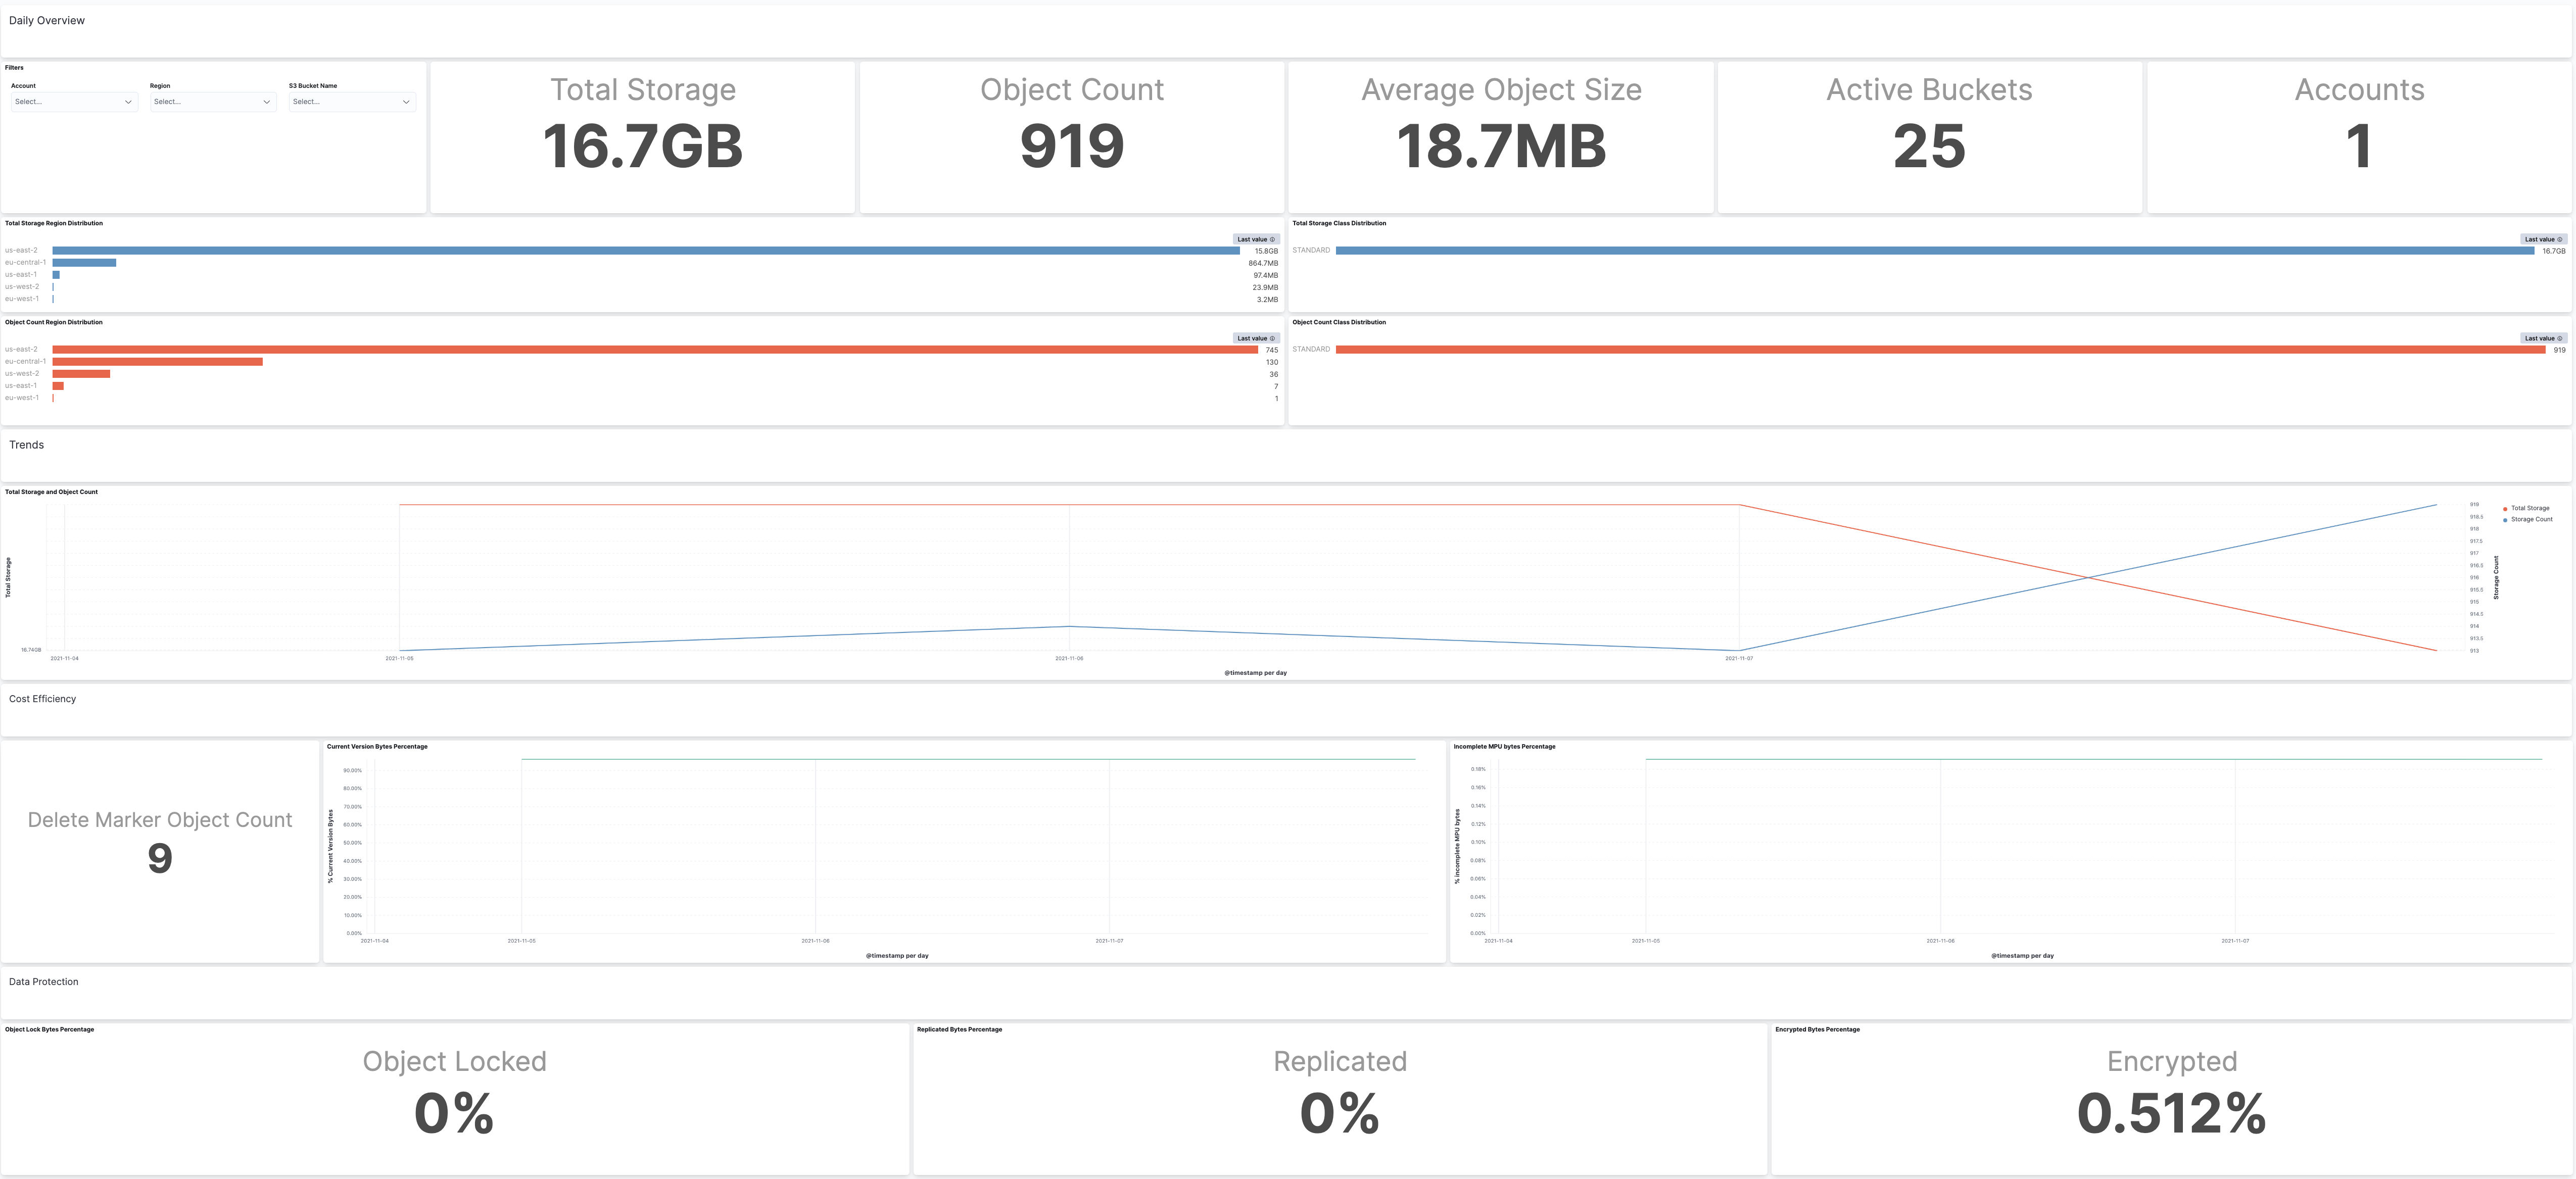Image resolution: width=2576 pixels, height=1179 pixels.
Task: Click the Replicated 0% metric
Action: (x=1340, y=1113)
